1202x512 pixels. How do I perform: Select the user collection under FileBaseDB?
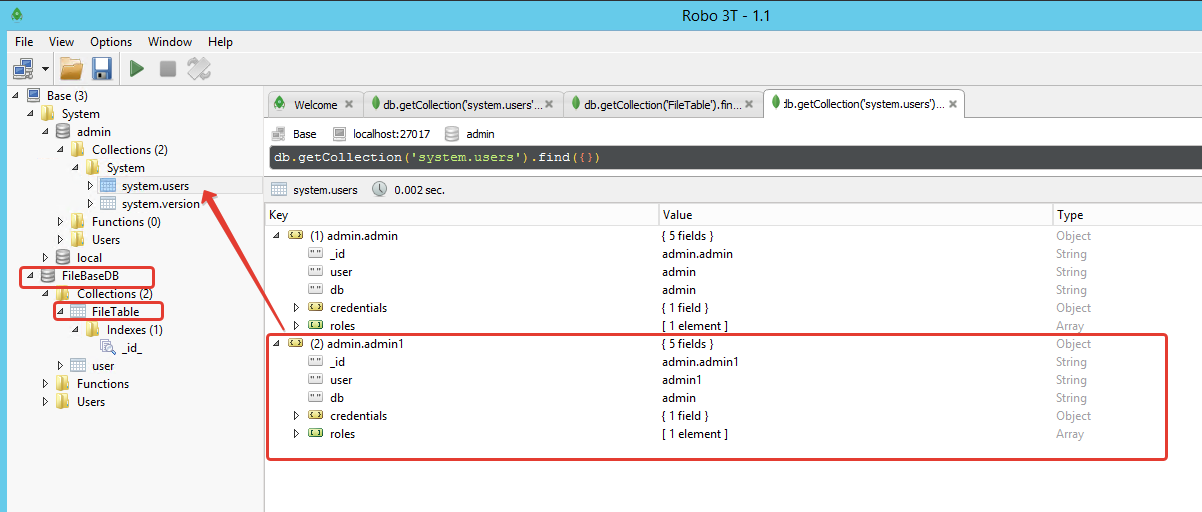(103, 366)
